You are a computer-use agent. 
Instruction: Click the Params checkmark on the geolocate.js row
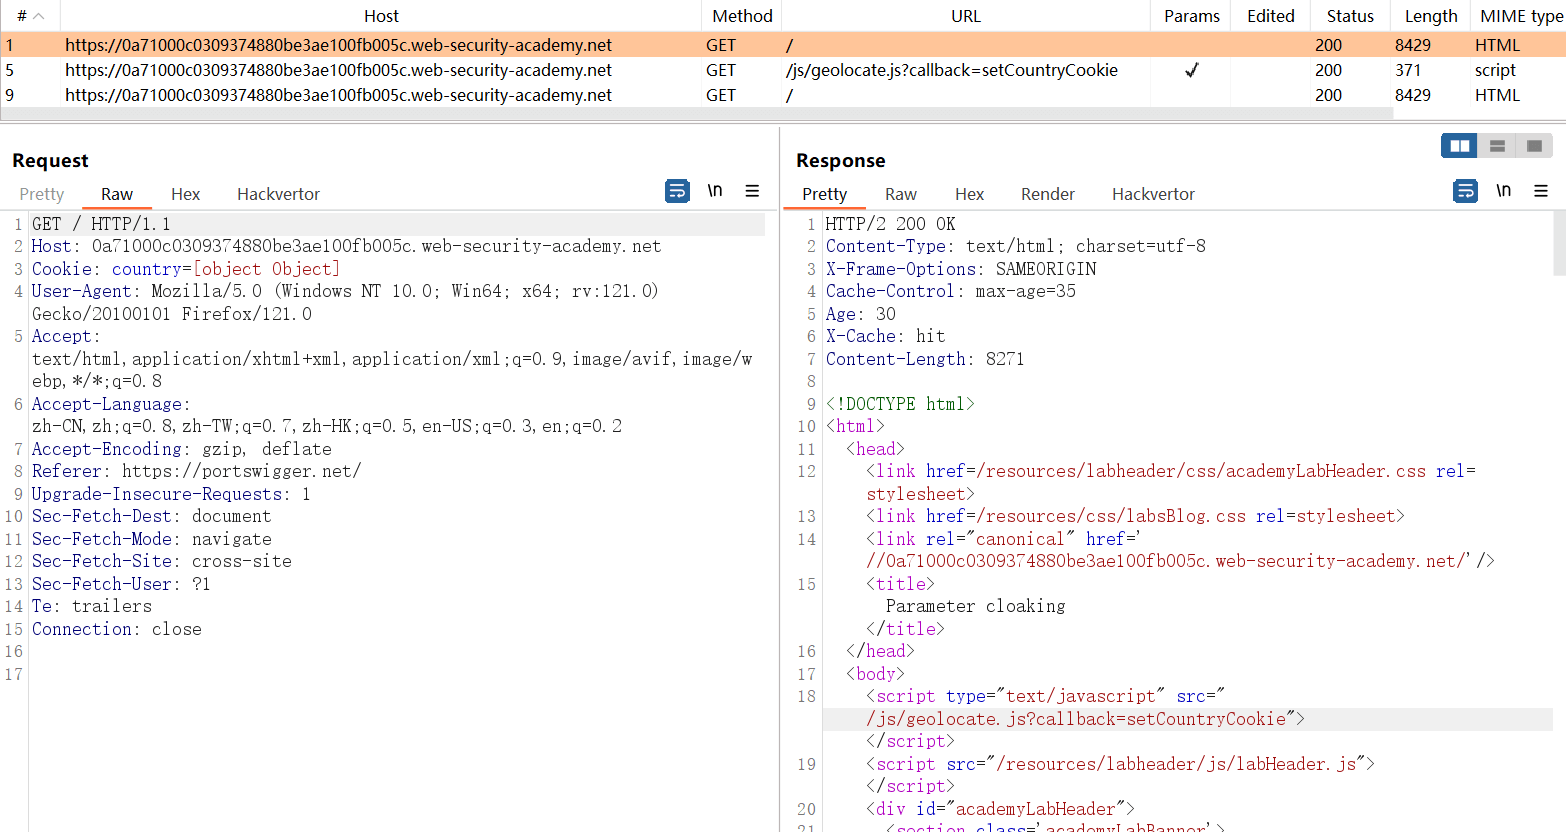(1191, 70)
